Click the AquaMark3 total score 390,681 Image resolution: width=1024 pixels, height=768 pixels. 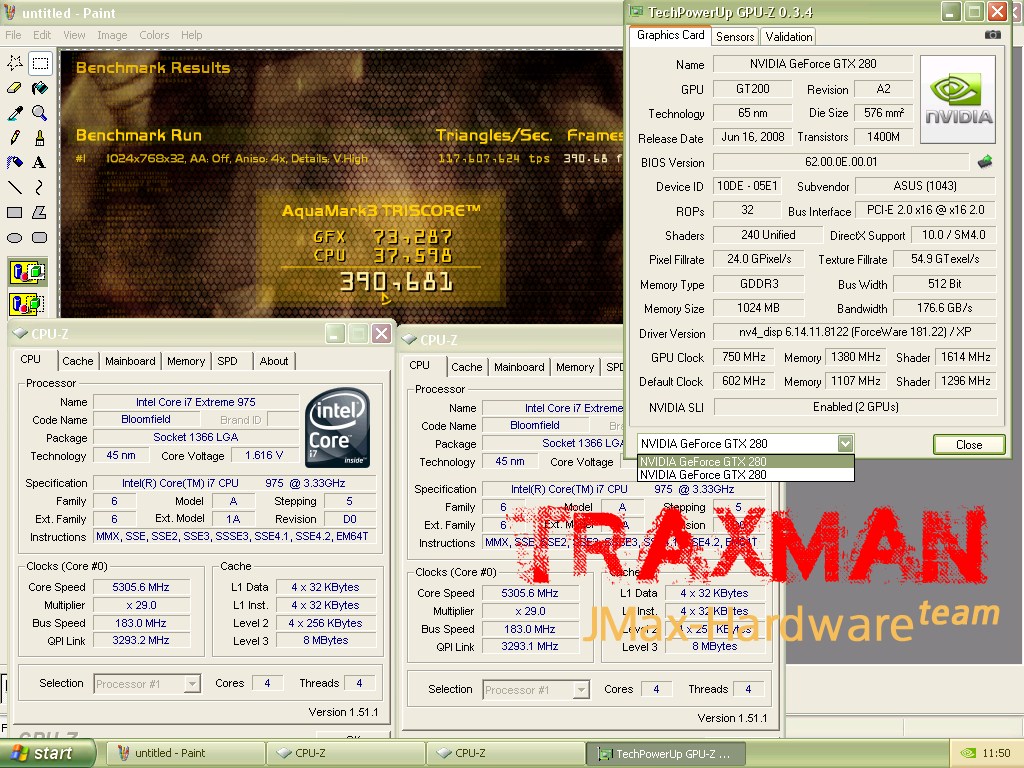[x=396, y=282]
